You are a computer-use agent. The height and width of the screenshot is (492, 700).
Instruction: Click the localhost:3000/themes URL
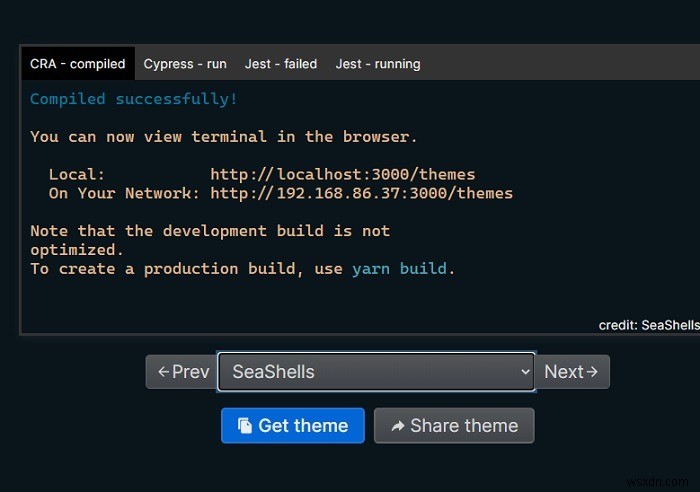(343, 174)
